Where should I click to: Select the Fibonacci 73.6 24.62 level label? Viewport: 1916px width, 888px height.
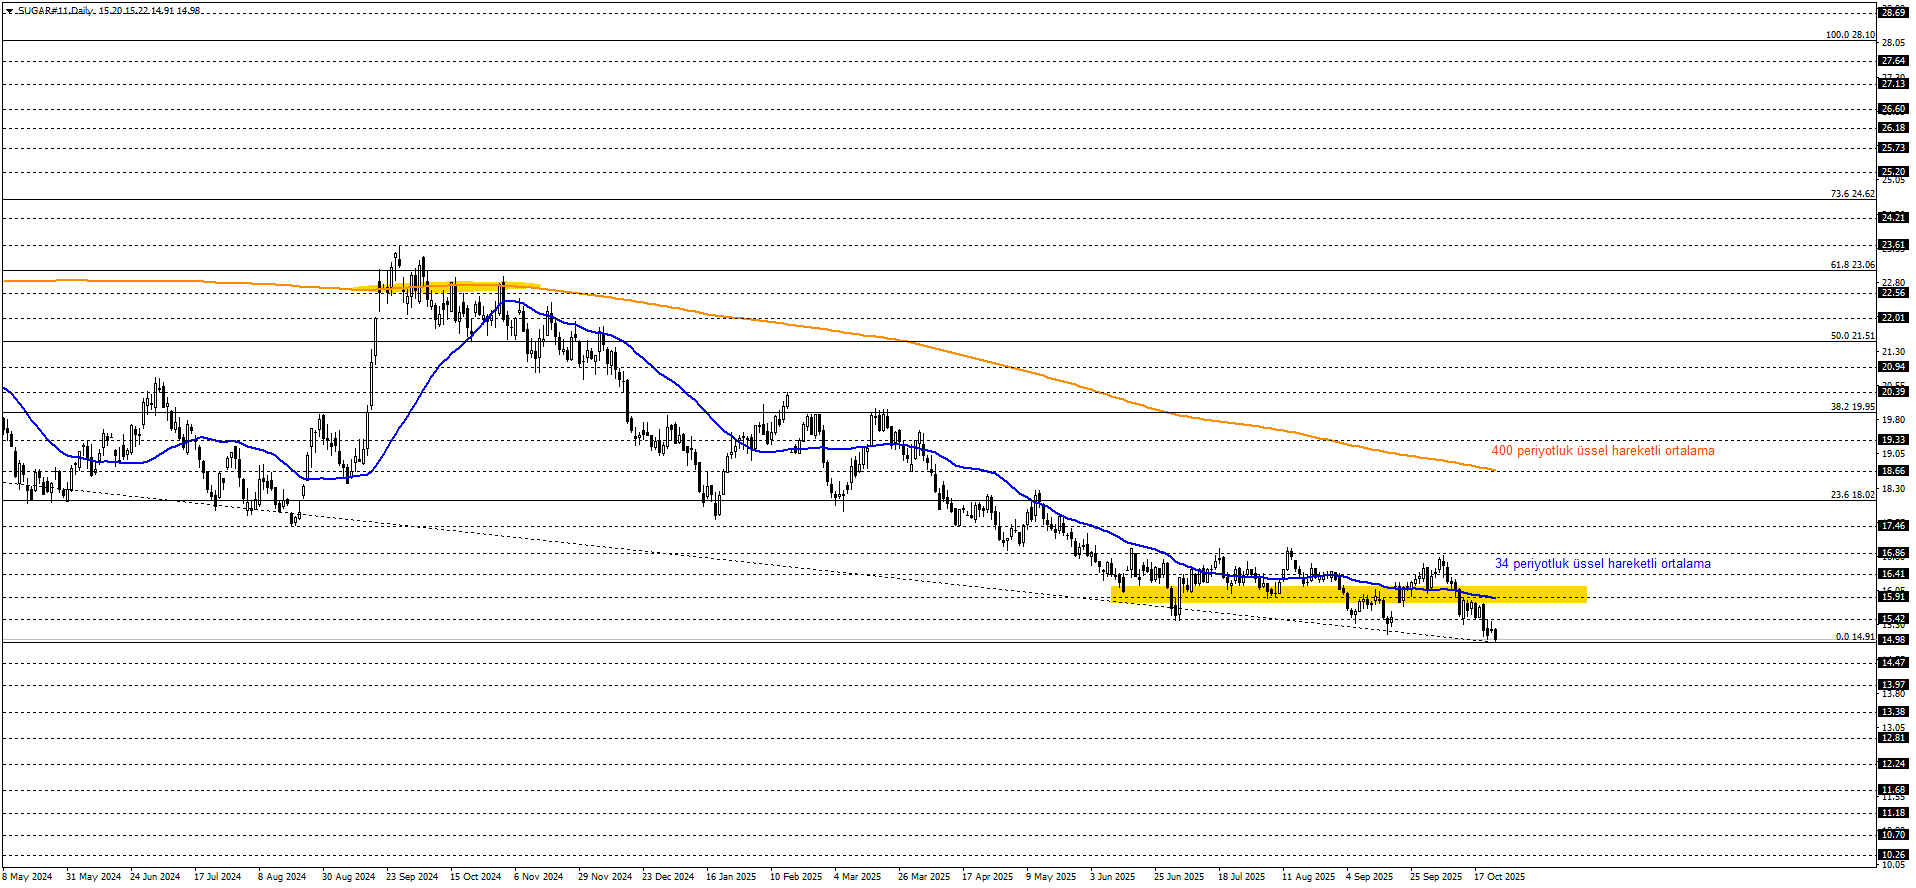(1852, 194)
